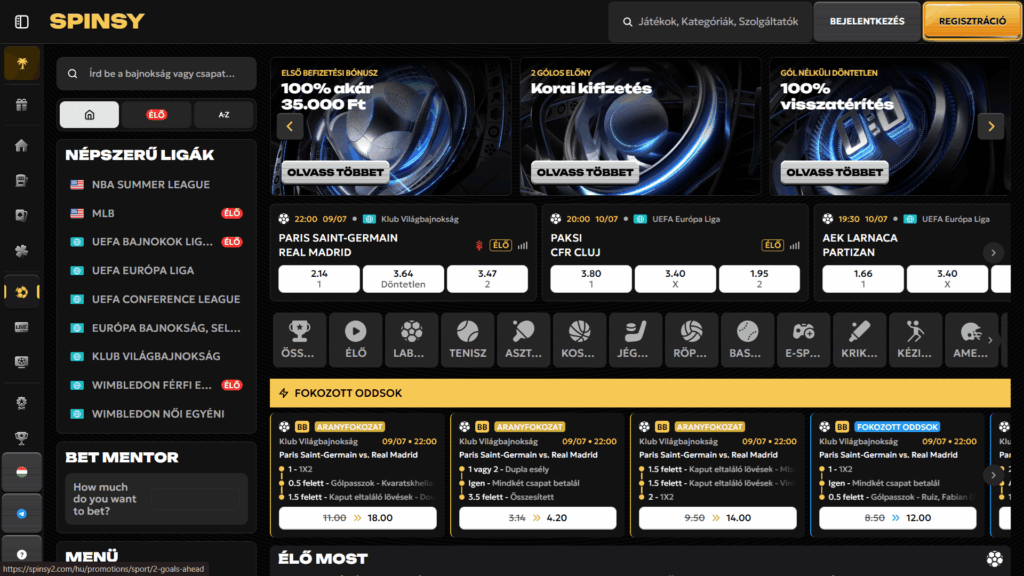Screen dimensions: 1024x576
Task: Pick the 18.00 boosted odds bet
Action: [358, 518]
